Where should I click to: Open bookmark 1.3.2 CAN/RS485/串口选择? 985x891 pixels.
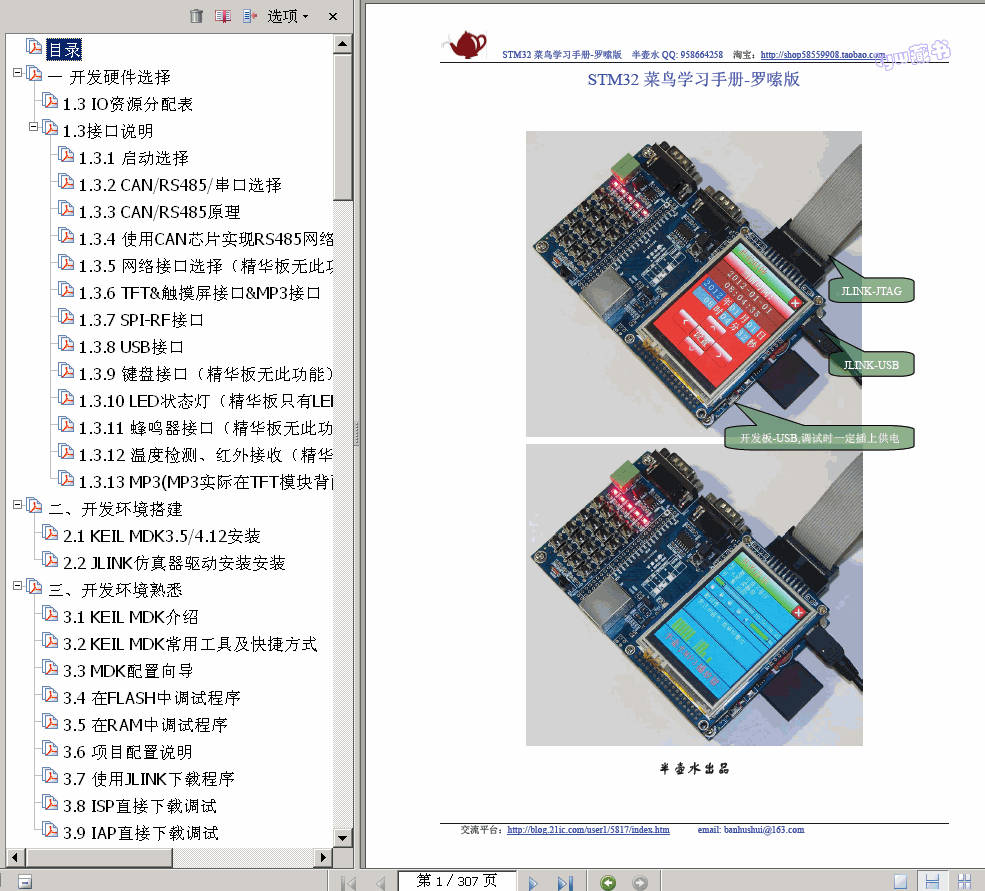[180, 185]
